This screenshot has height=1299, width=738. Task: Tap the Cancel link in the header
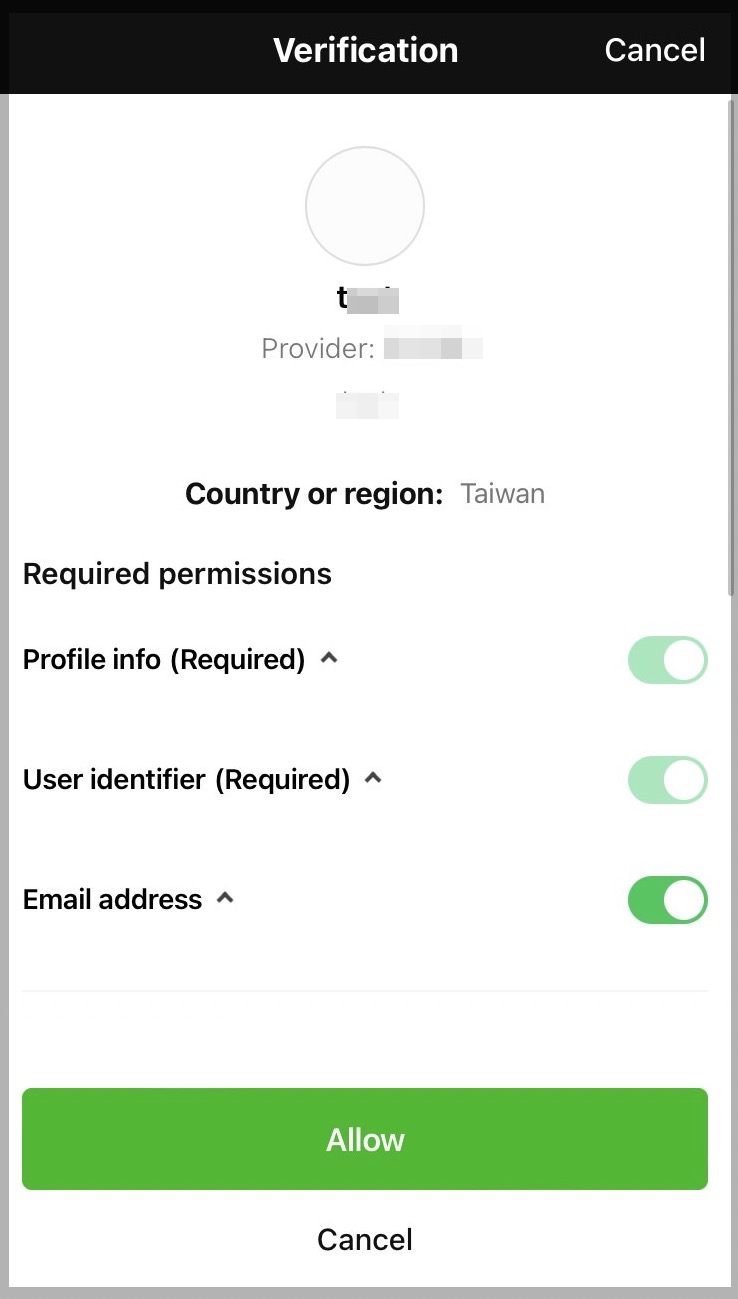(x=655, y=50)
